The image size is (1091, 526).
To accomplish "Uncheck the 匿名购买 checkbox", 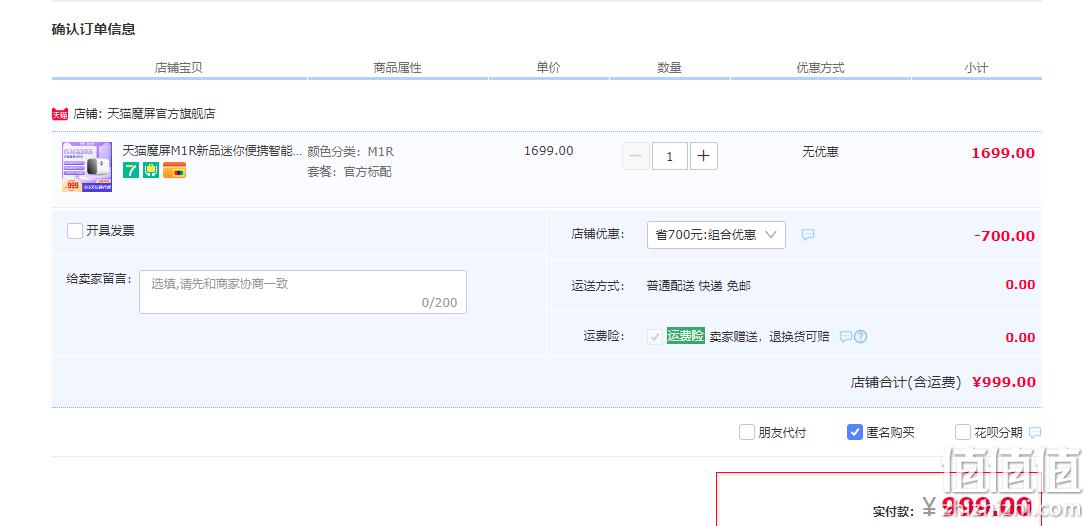I will tap(854, 432).
